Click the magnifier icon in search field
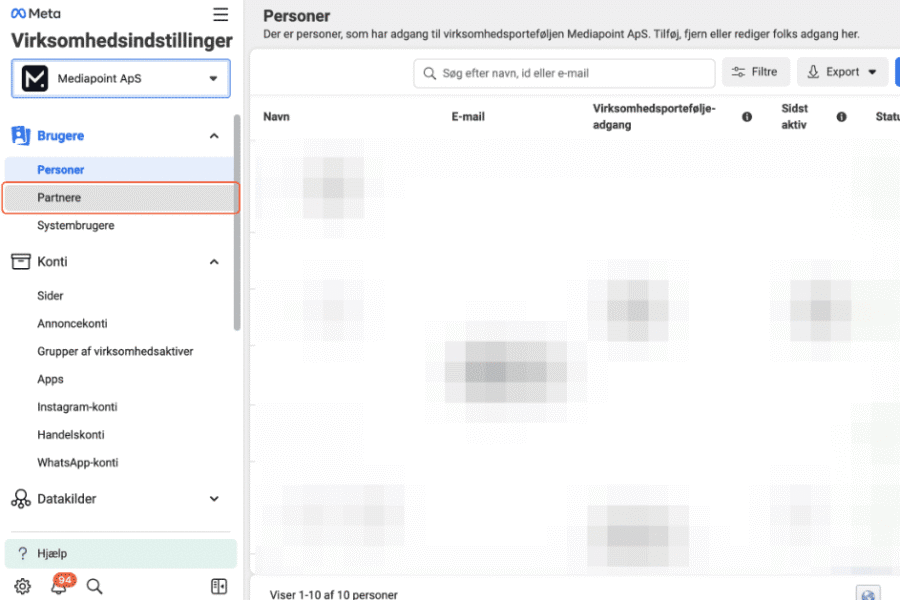Viewport: 900px width, 600px height. (429, 73)
